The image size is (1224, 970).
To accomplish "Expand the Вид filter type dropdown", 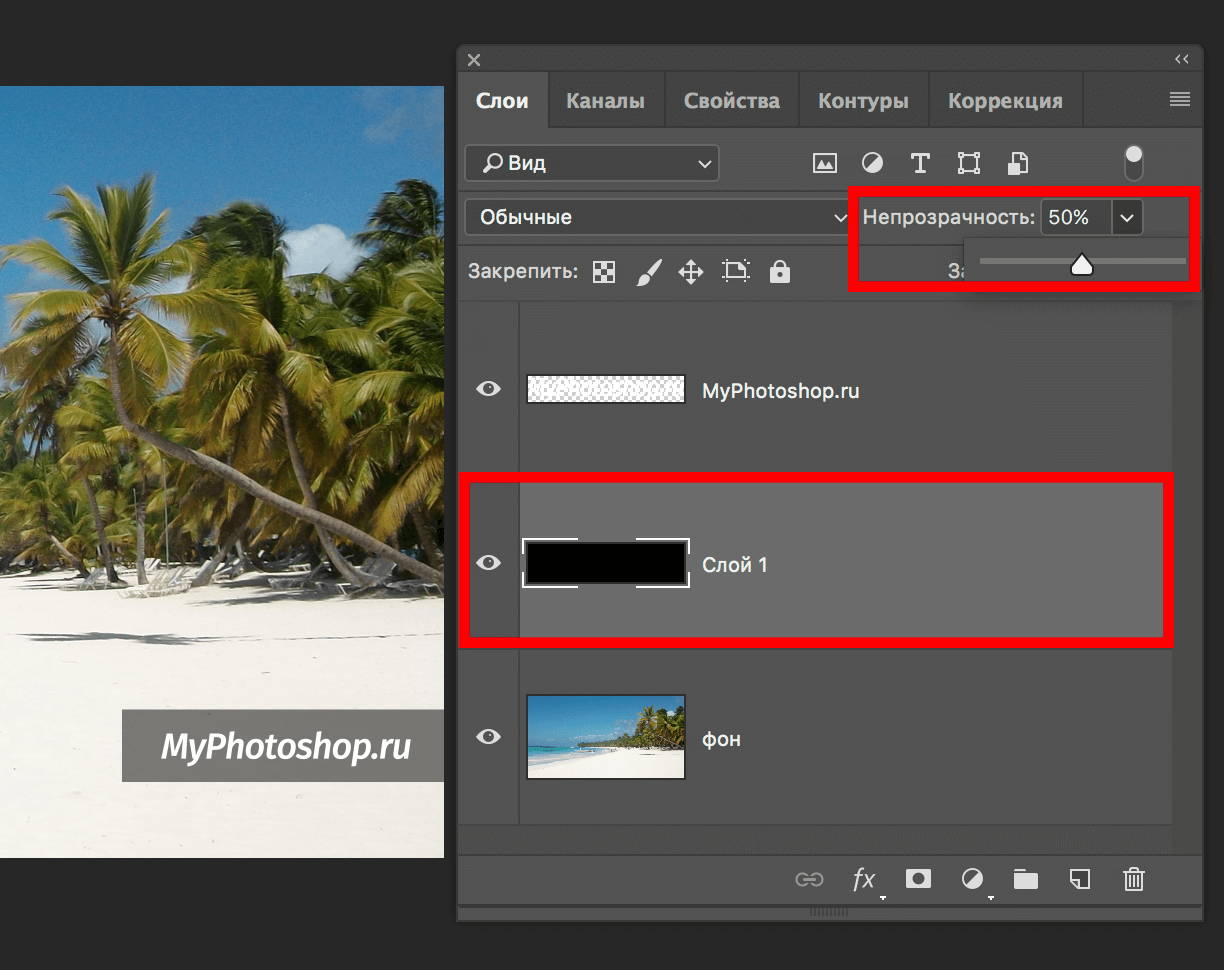I will coord(592,163).
